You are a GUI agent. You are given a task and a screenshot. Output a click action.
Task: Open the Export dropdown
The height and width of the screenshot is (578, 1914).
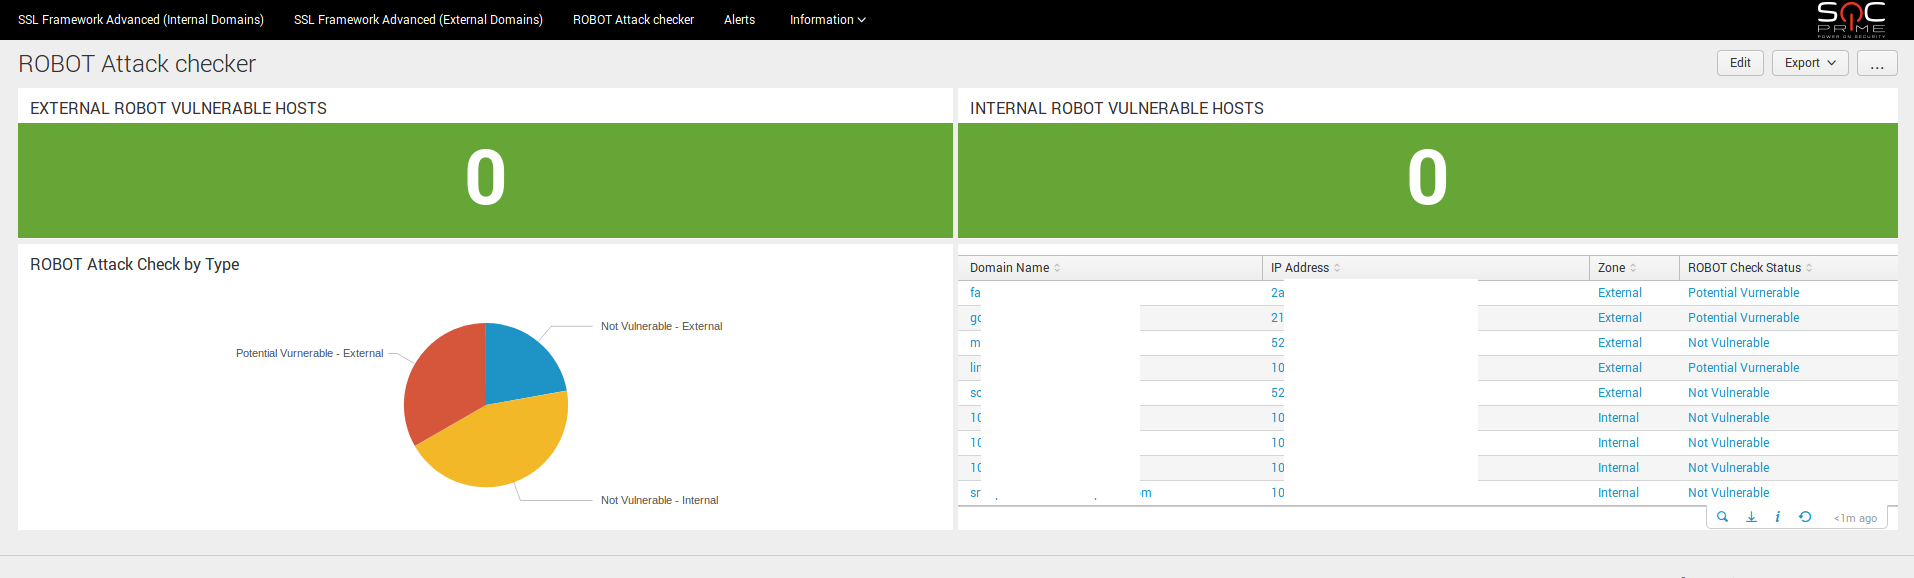click(x=1810, y=63)
